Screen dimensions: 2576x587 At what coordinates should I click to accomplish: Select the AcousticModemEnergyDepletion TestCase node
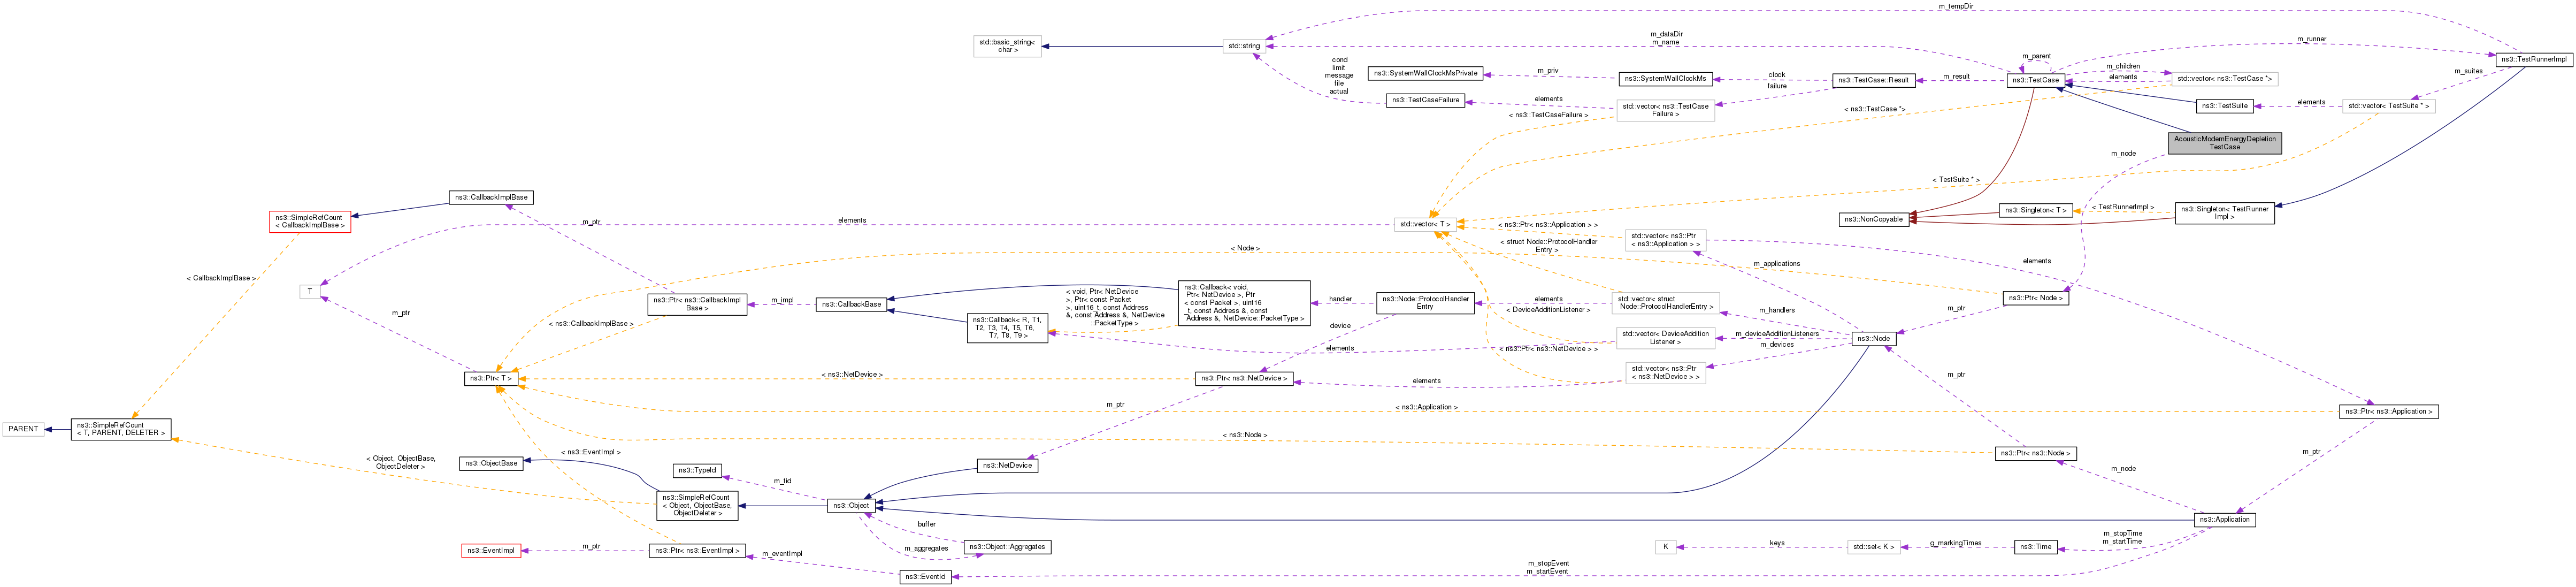2224,143
